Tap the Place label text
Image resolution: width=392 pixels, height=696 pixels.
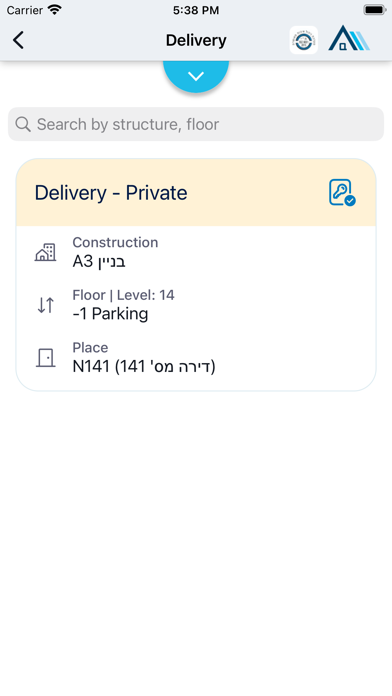tap(90, 348)
